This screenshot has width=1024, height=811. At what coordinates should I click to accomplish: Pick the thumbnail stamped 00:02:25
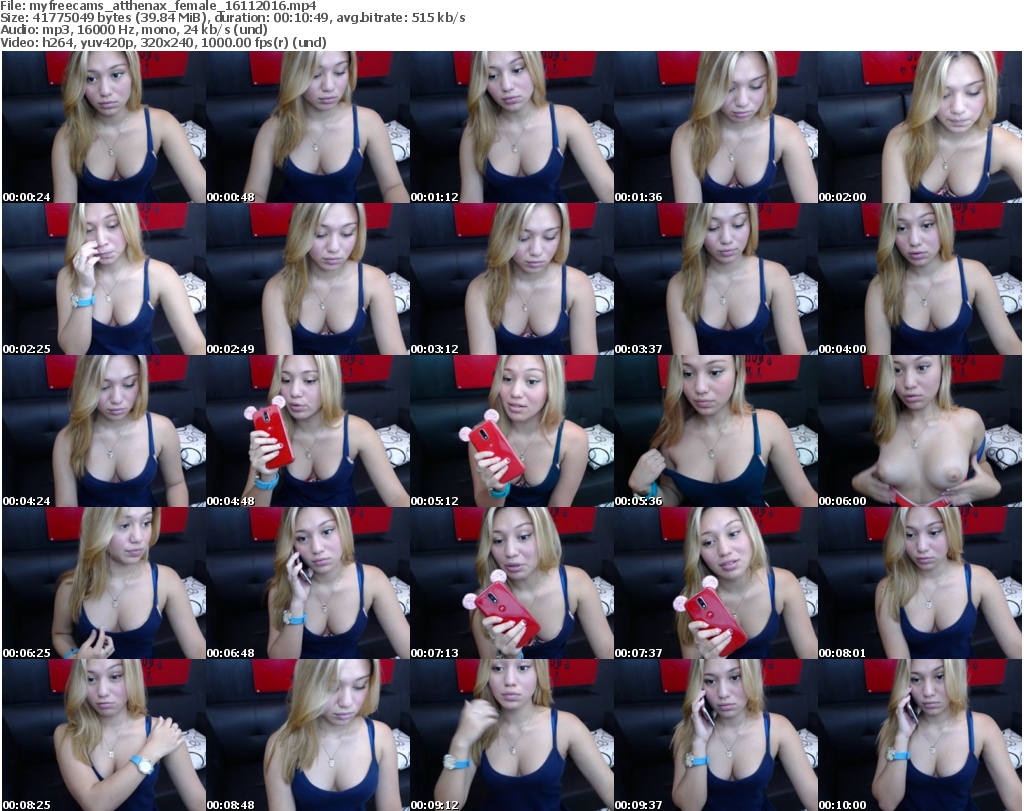click(104, 279)
